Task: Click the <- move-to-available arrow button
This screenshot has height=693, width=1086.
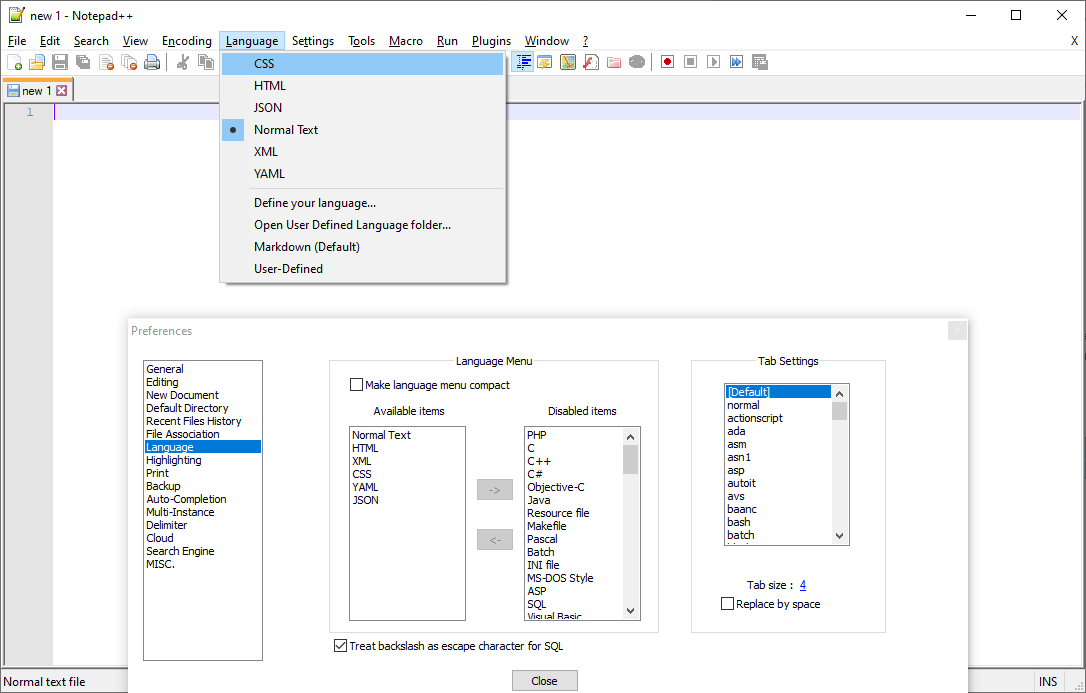Action: click(495, 539)
